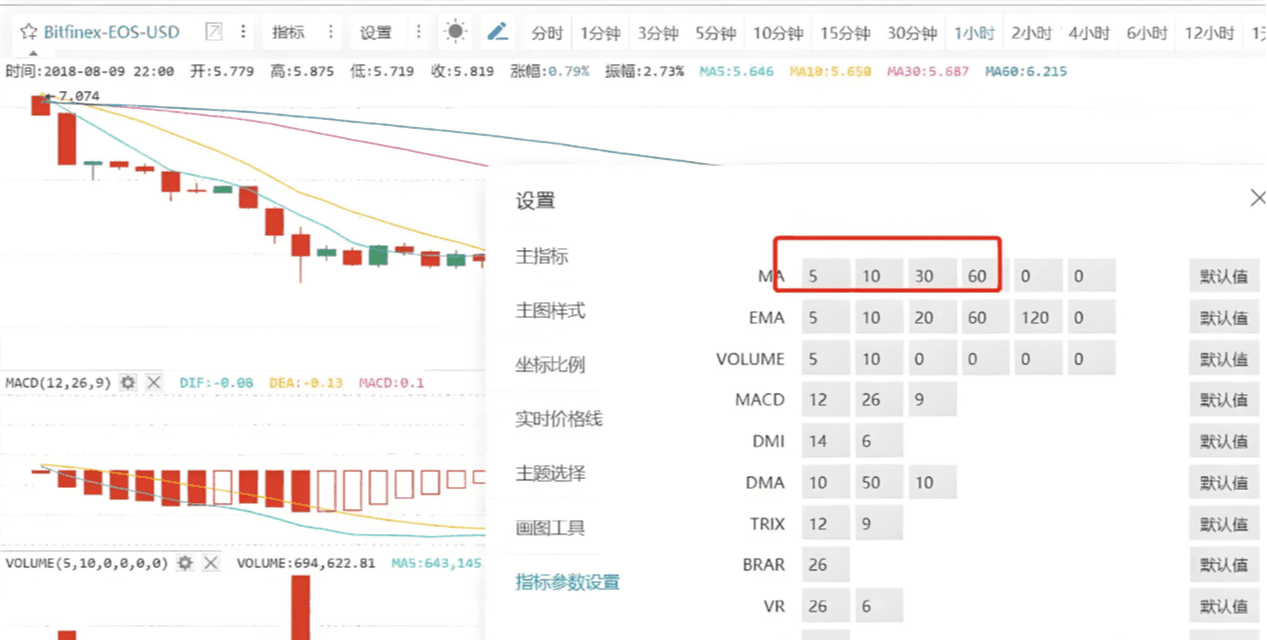This screenshot has width=1267, height=640.
Task: Open 坐标比例 settings section
Action: (550, 365)
